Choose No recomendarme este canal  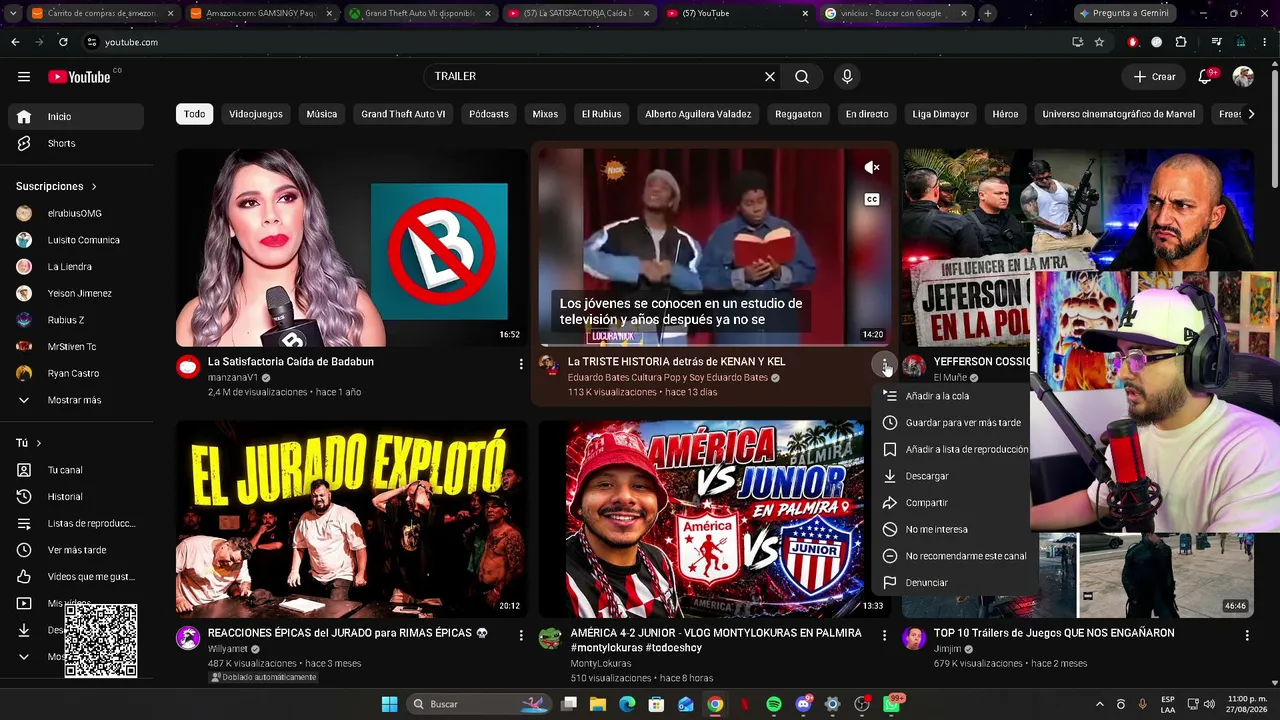951,556
